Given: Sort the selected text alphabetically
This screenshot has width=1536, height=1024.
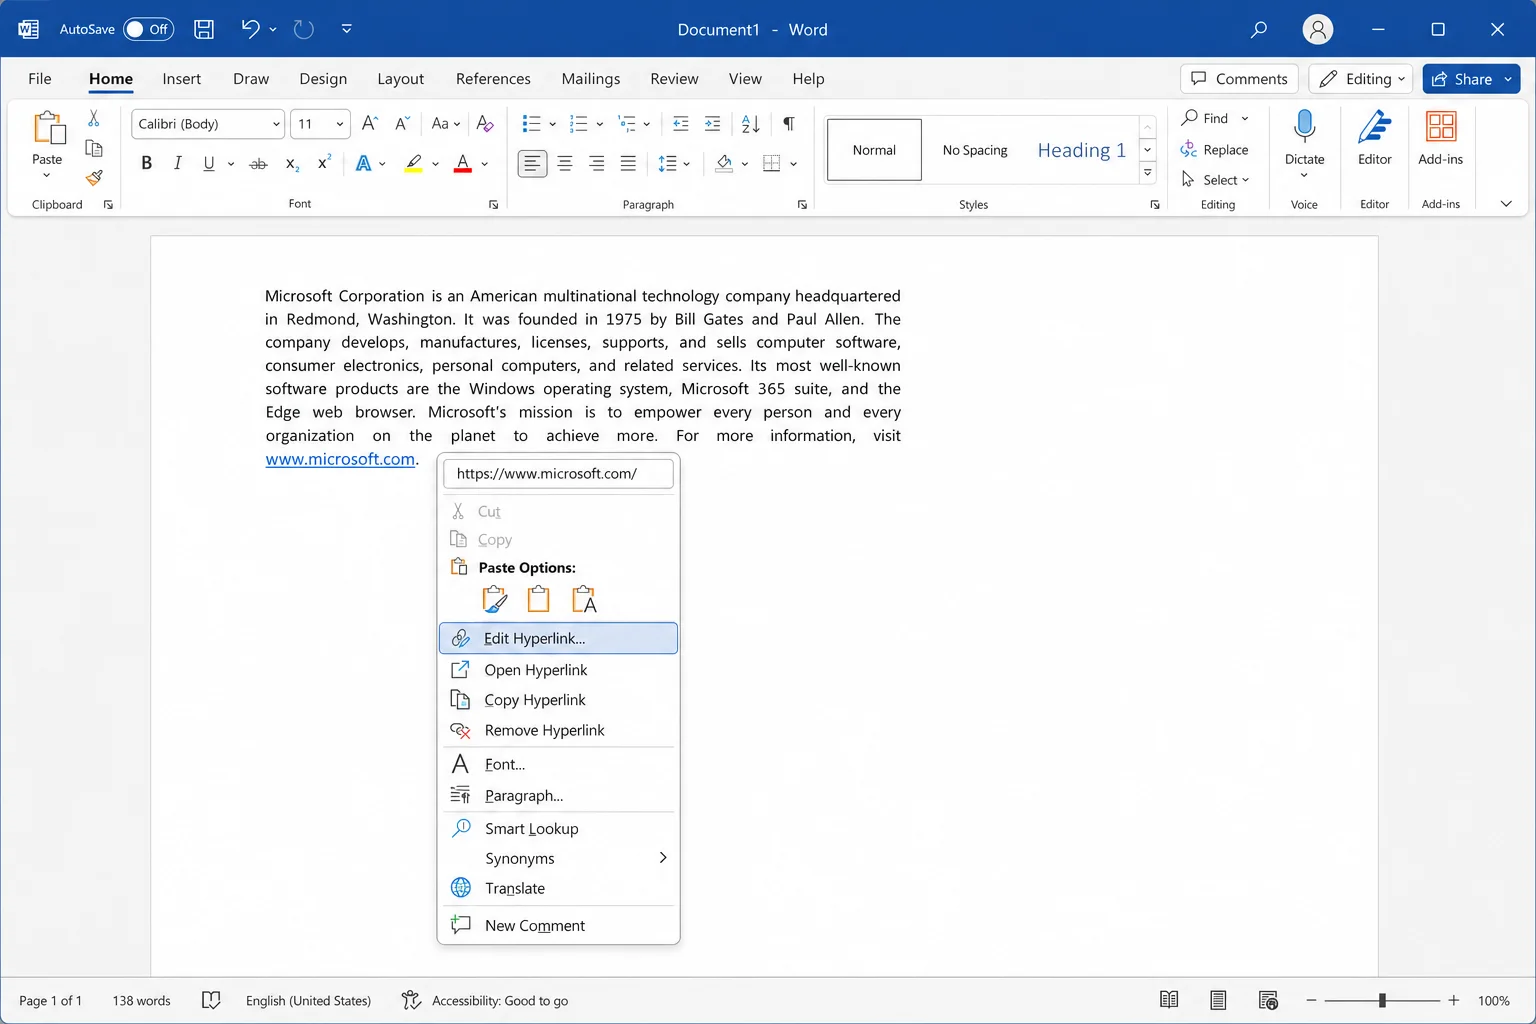Looking at the screenshot, I should point(751,124).
